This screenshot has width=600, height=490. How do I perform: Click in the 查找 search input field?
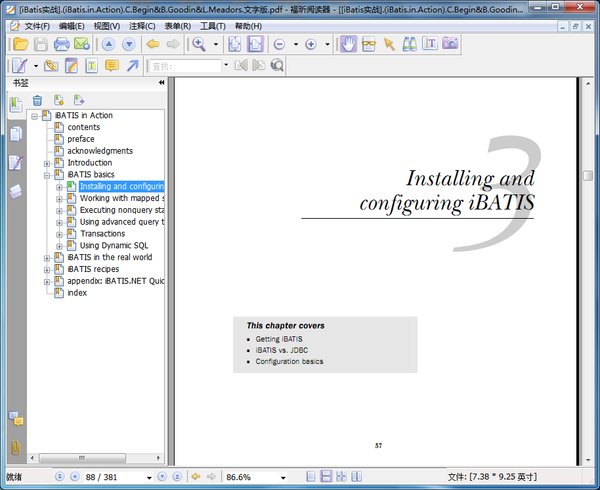coord(185,66)
